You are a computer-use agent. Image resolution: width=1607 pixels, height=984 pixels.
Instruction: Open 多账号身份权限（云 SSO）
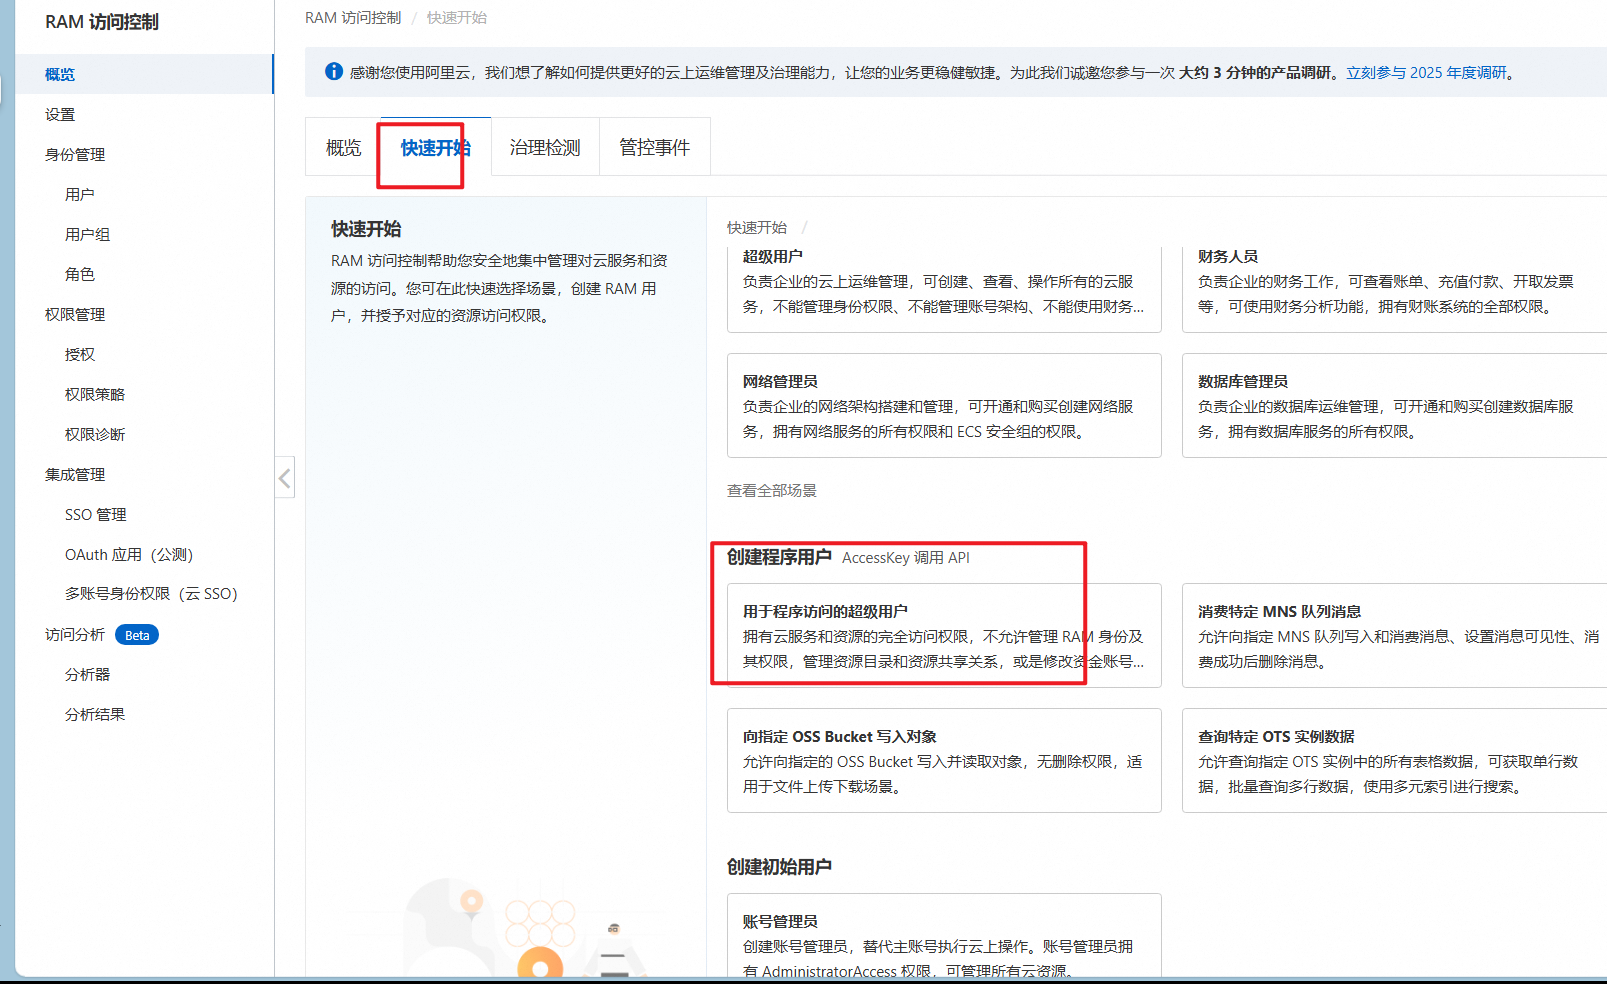coord(150,593)
